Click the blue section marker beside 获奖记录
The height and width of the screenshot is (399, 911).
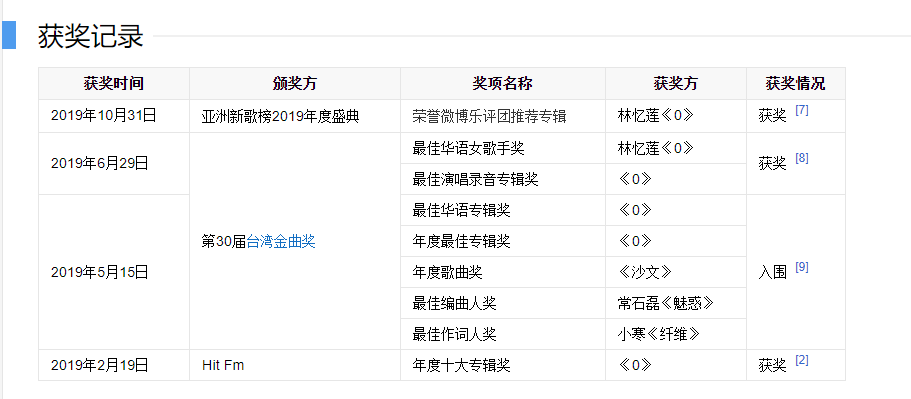9,35
